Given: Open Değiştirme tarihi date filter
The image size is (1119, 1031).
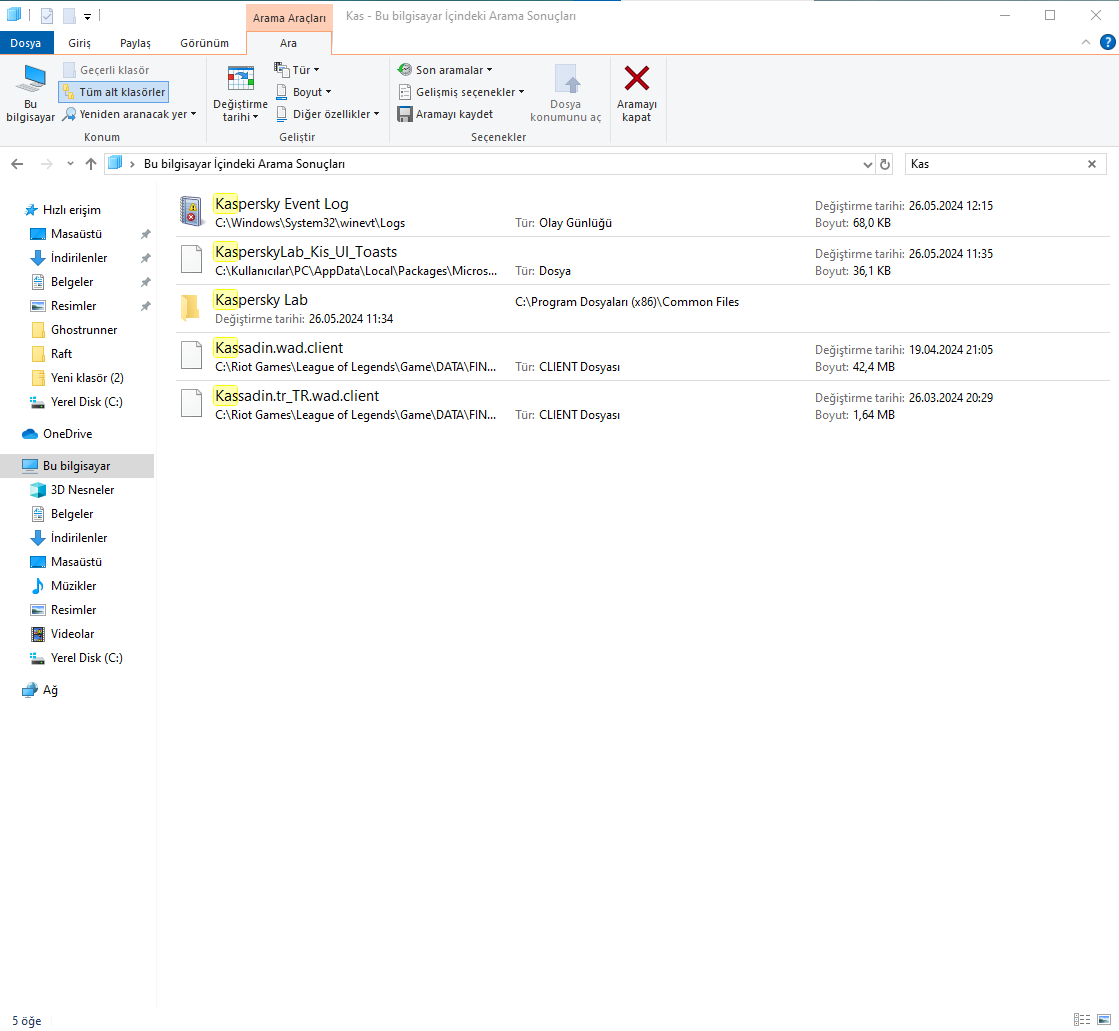Looking at the screenshot, I should [x=240, y=94].
